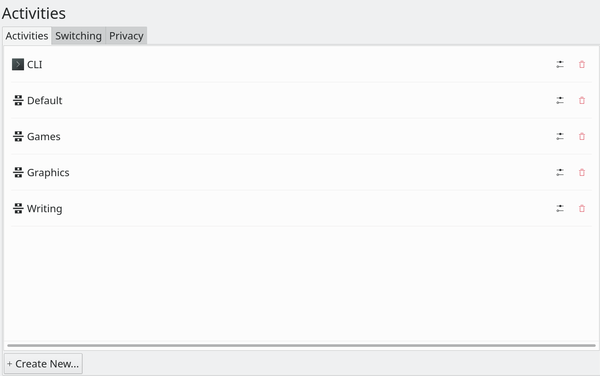Delete the Graphics activity
The image size is (600, 376).
(x=582, y=173)
